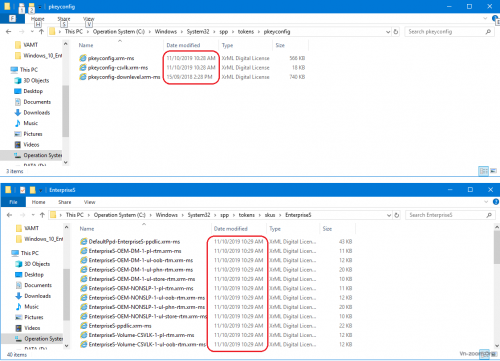Click the up arrow in EnterpriseS window
Image resolution: width=500 pixels, height=361 pixels.
(42, 215)
